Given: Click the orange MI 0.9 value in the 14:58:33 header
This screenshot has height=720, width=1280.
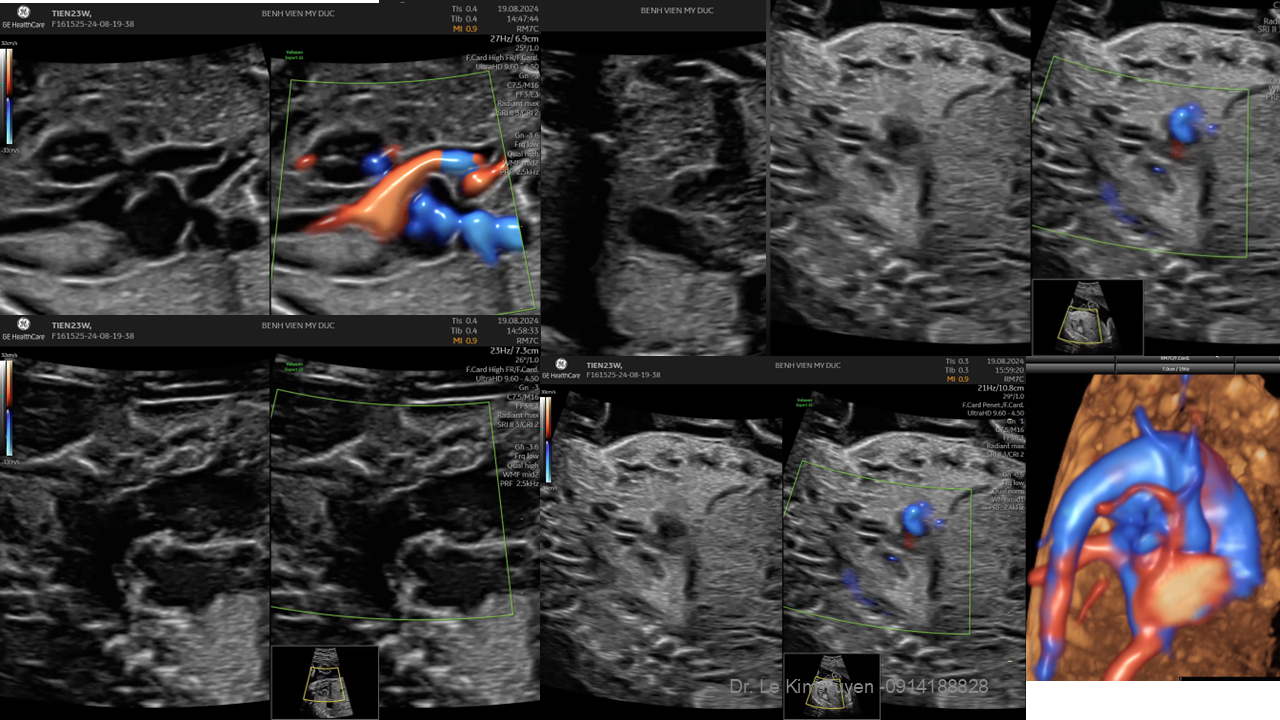Looking at the screenshot, I should click(464, 340).
